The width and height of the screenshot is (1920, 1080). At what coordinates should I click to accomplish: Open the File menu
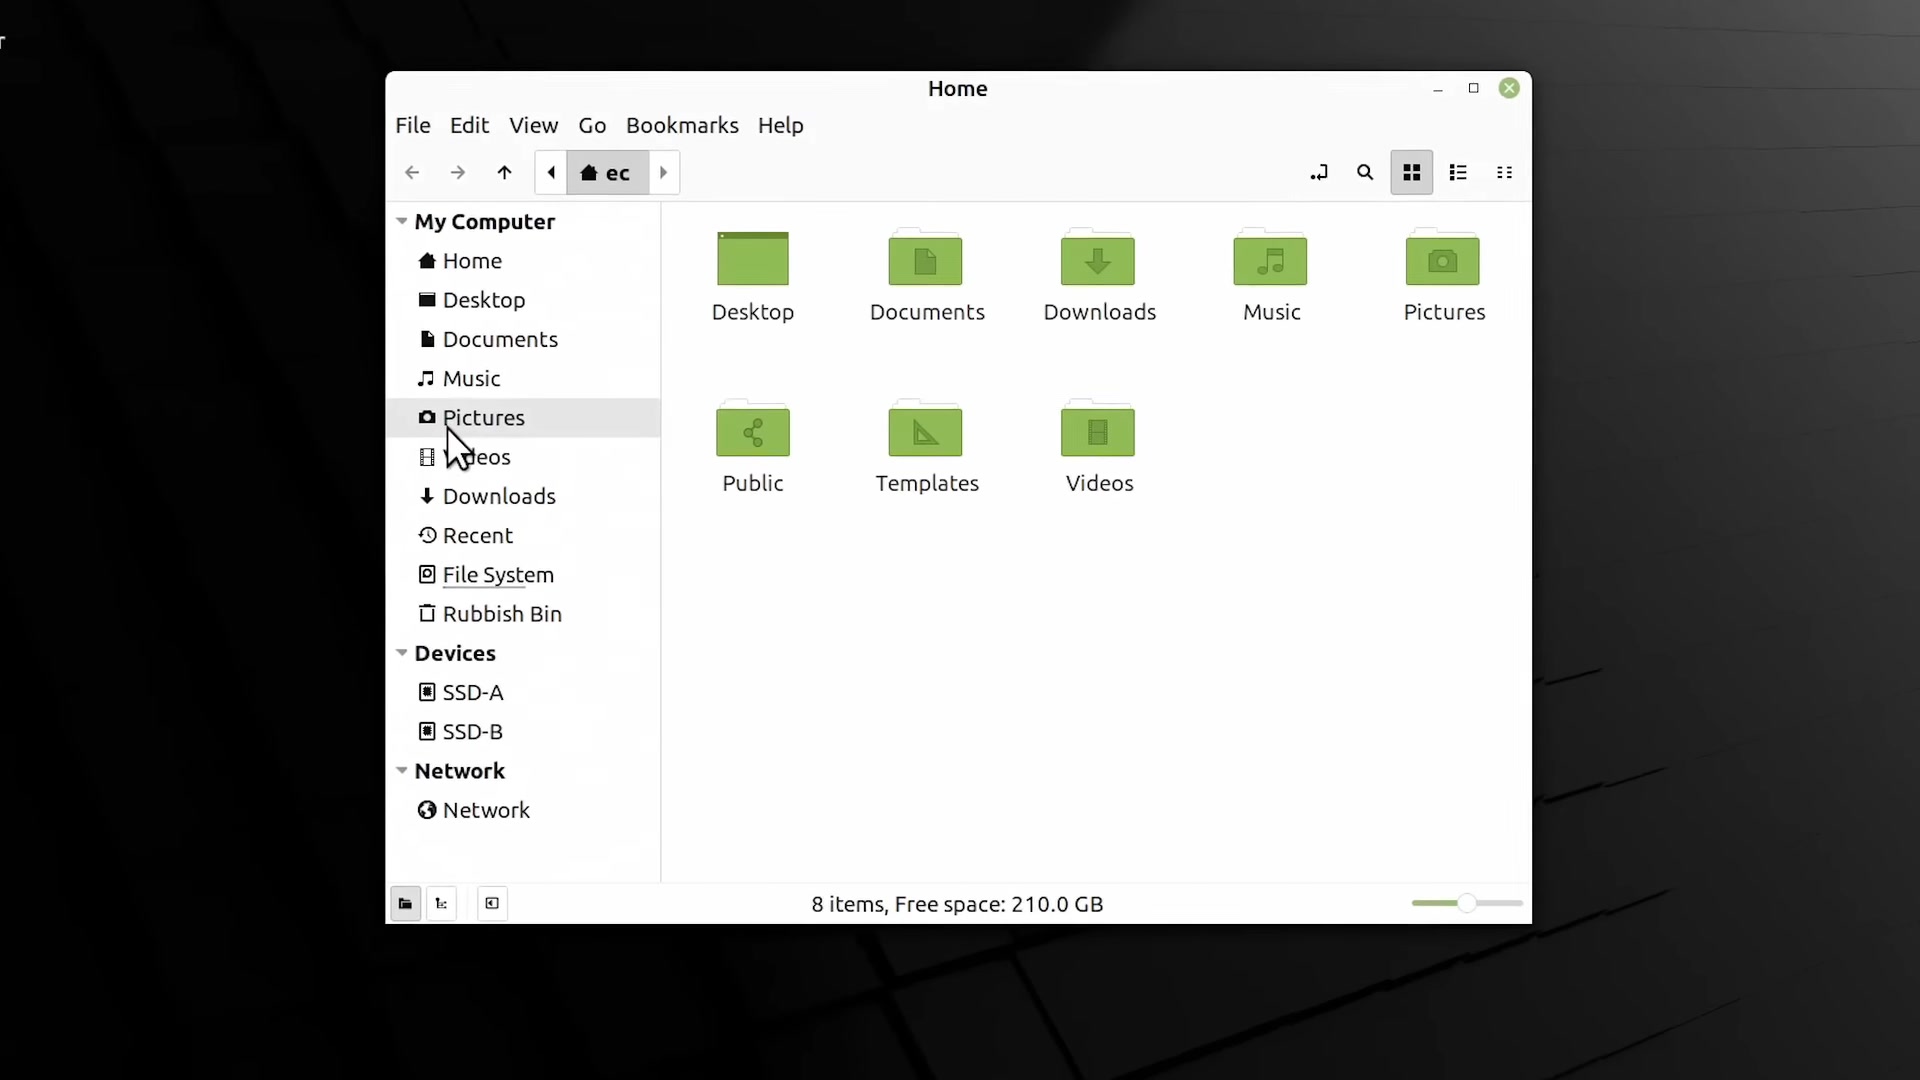413,126
